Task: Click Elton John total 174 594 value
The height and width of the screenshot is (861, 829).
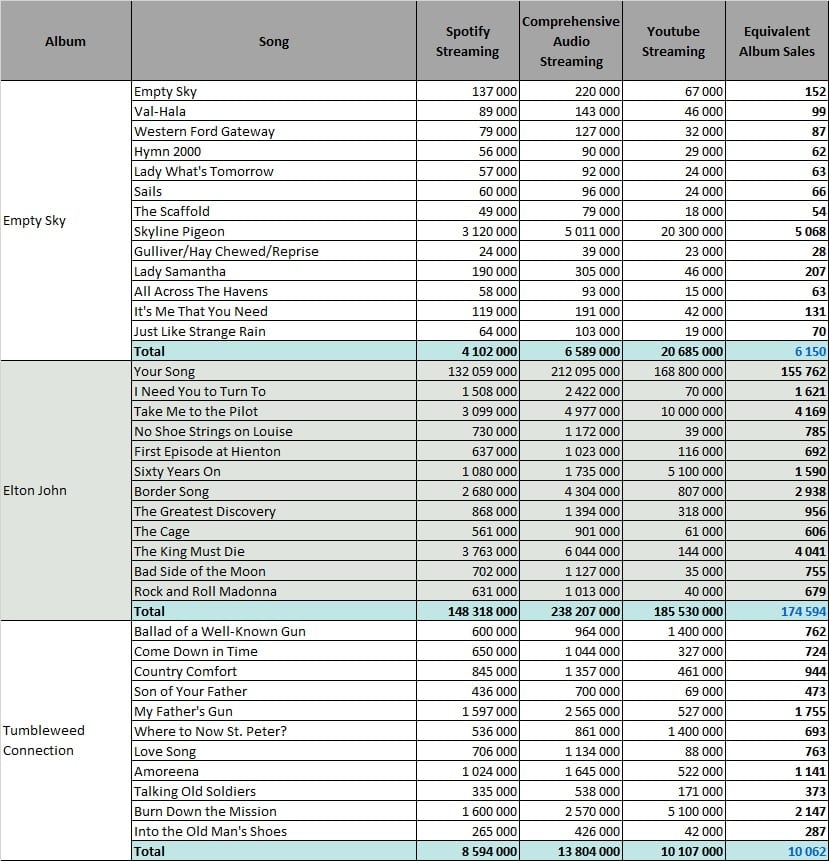Action: 777,611
